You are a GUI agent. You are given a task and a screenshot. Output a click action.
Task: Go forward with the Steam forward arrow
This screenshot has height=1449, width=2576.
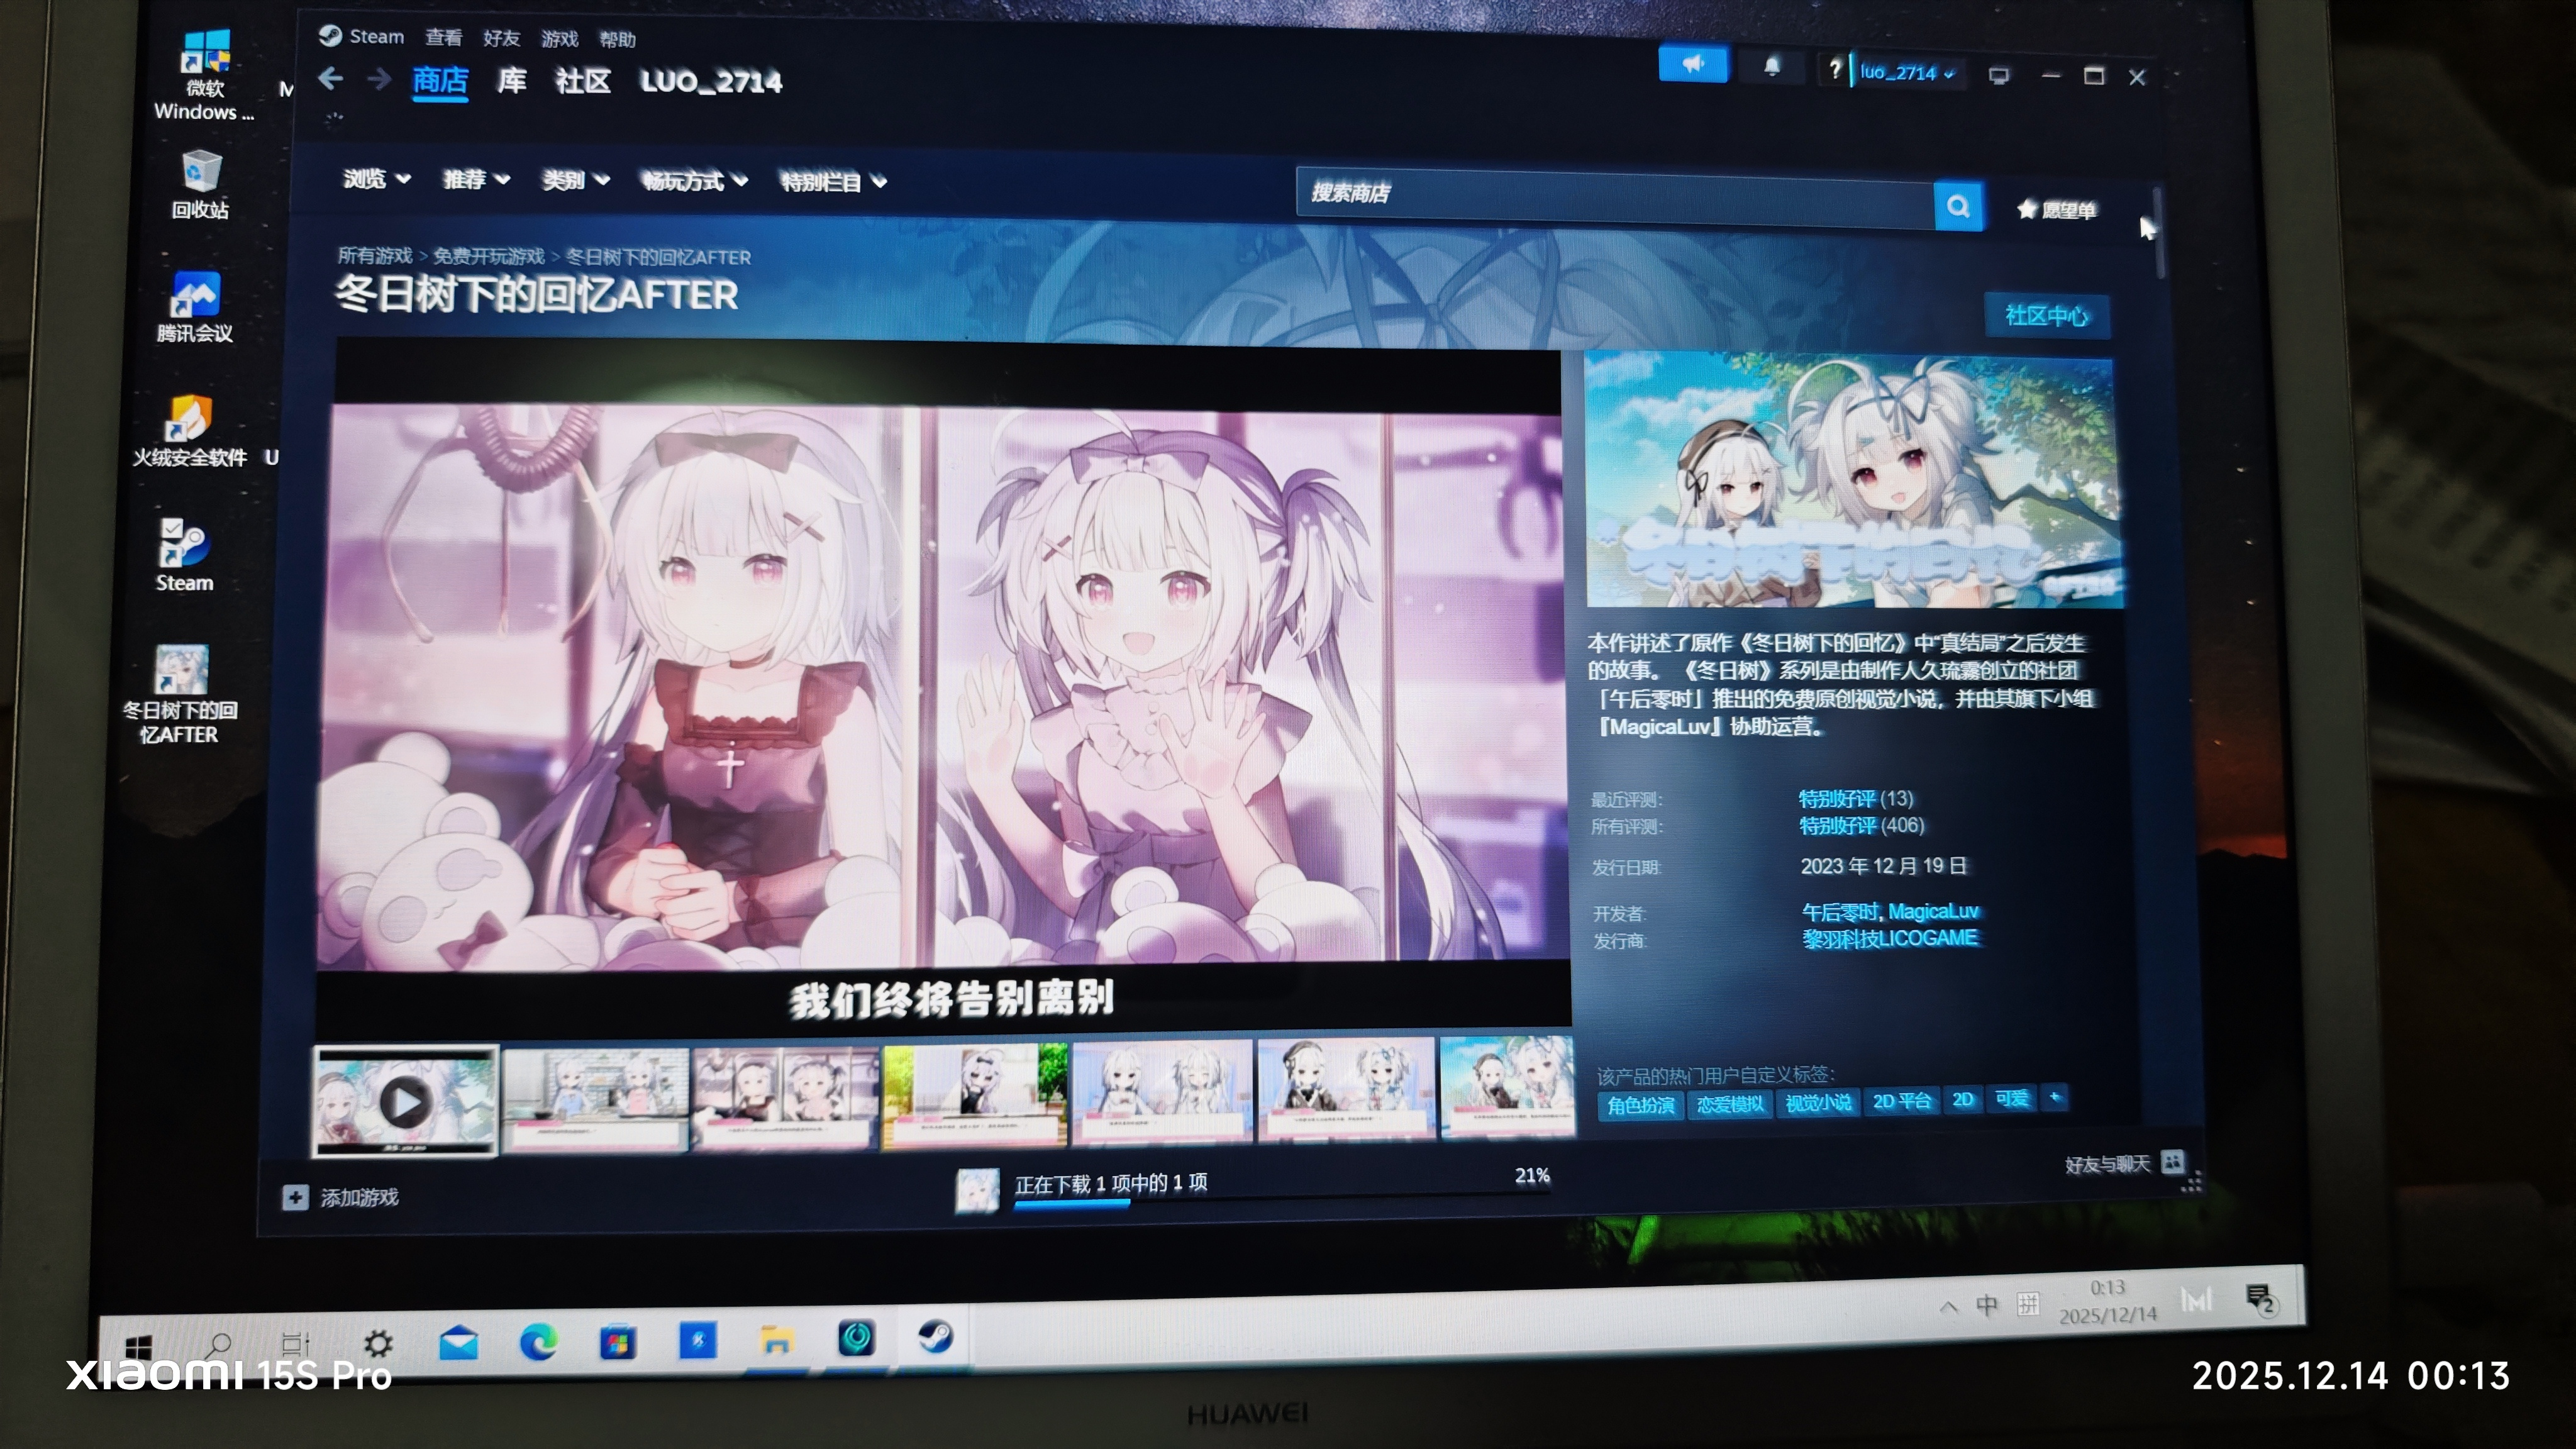(378, 78)
